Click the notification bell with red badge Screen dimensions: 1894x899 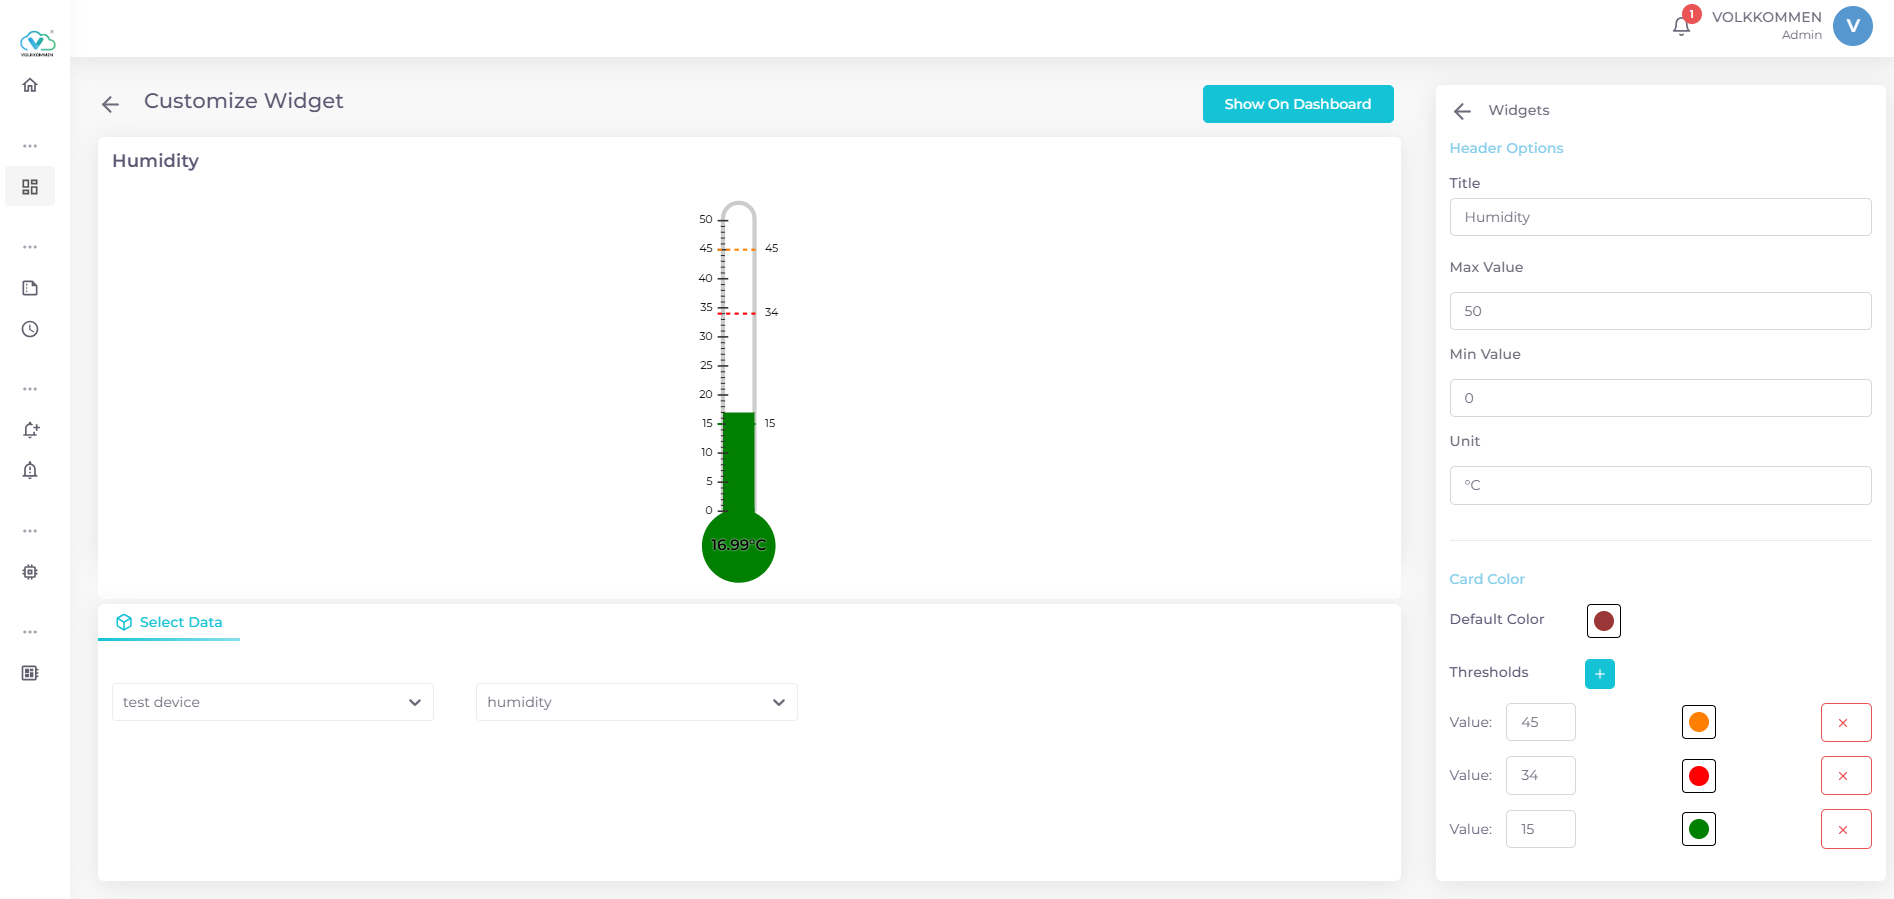tap(1681, 26)
